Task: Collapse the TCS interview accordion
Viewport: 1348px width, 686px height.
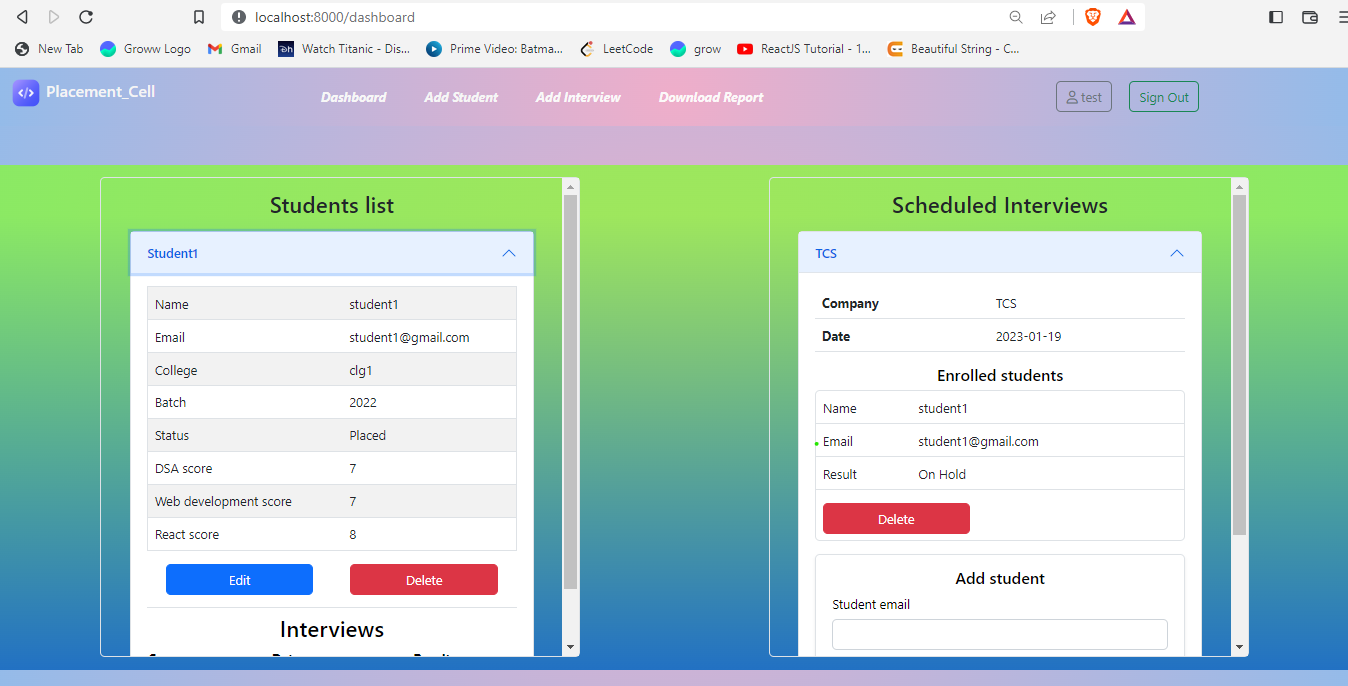Action: tap(1176, 253)
